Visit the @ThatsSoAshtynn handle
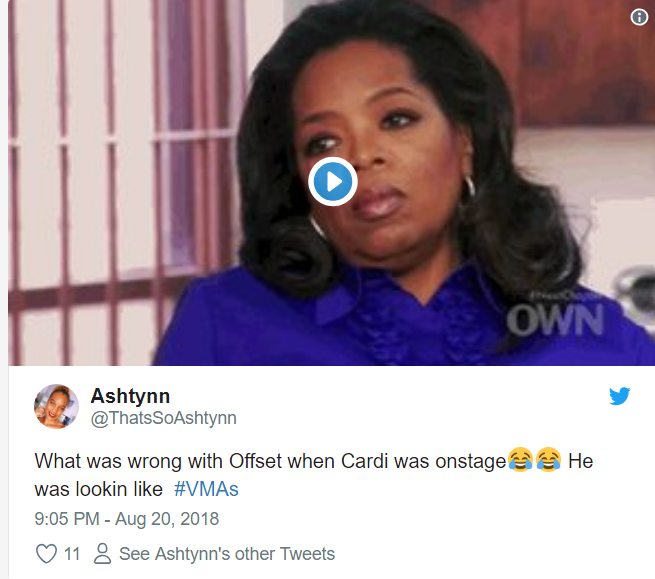This screenshot has height=579, width=655. click(x=164, y=418)
